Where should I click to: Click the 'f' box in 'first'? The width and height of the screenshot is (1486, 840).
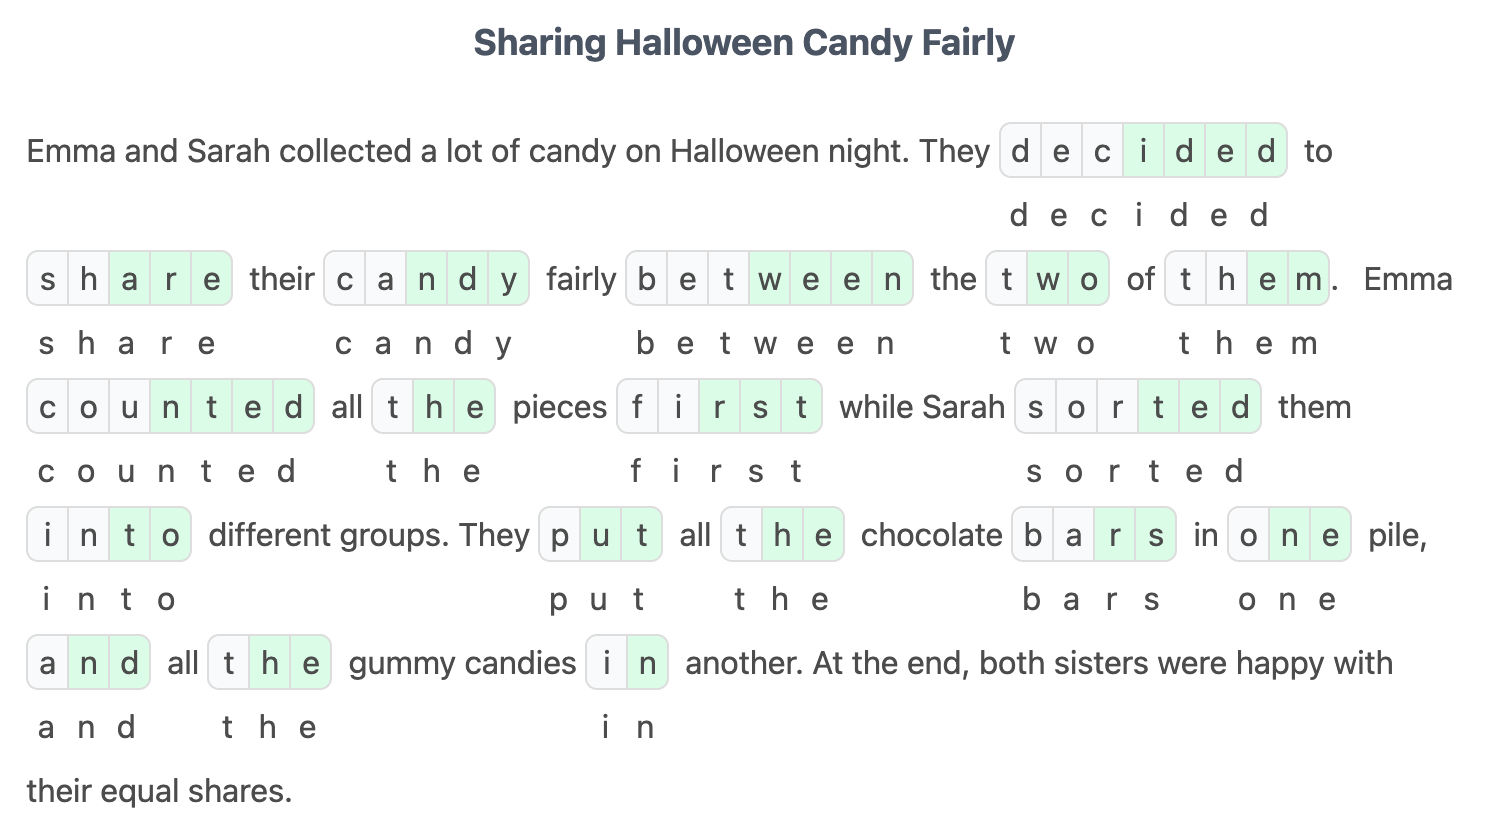pos(637,407)
